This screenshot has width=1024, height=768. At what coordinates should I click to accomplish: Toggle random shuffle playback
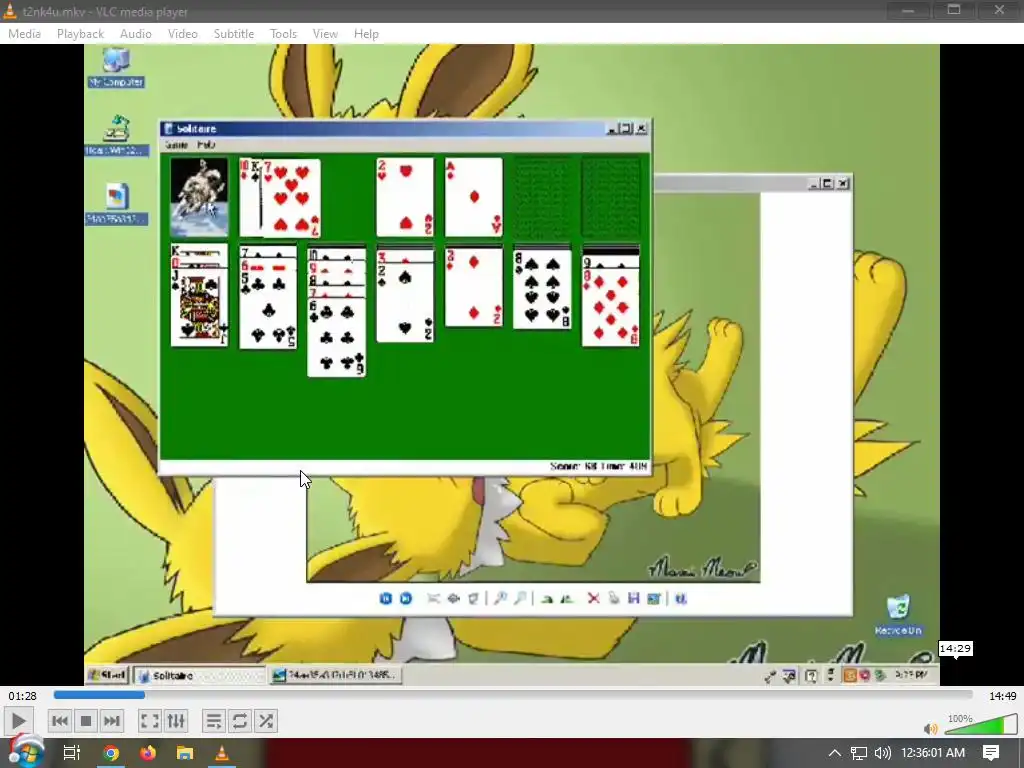coord(266,721)
